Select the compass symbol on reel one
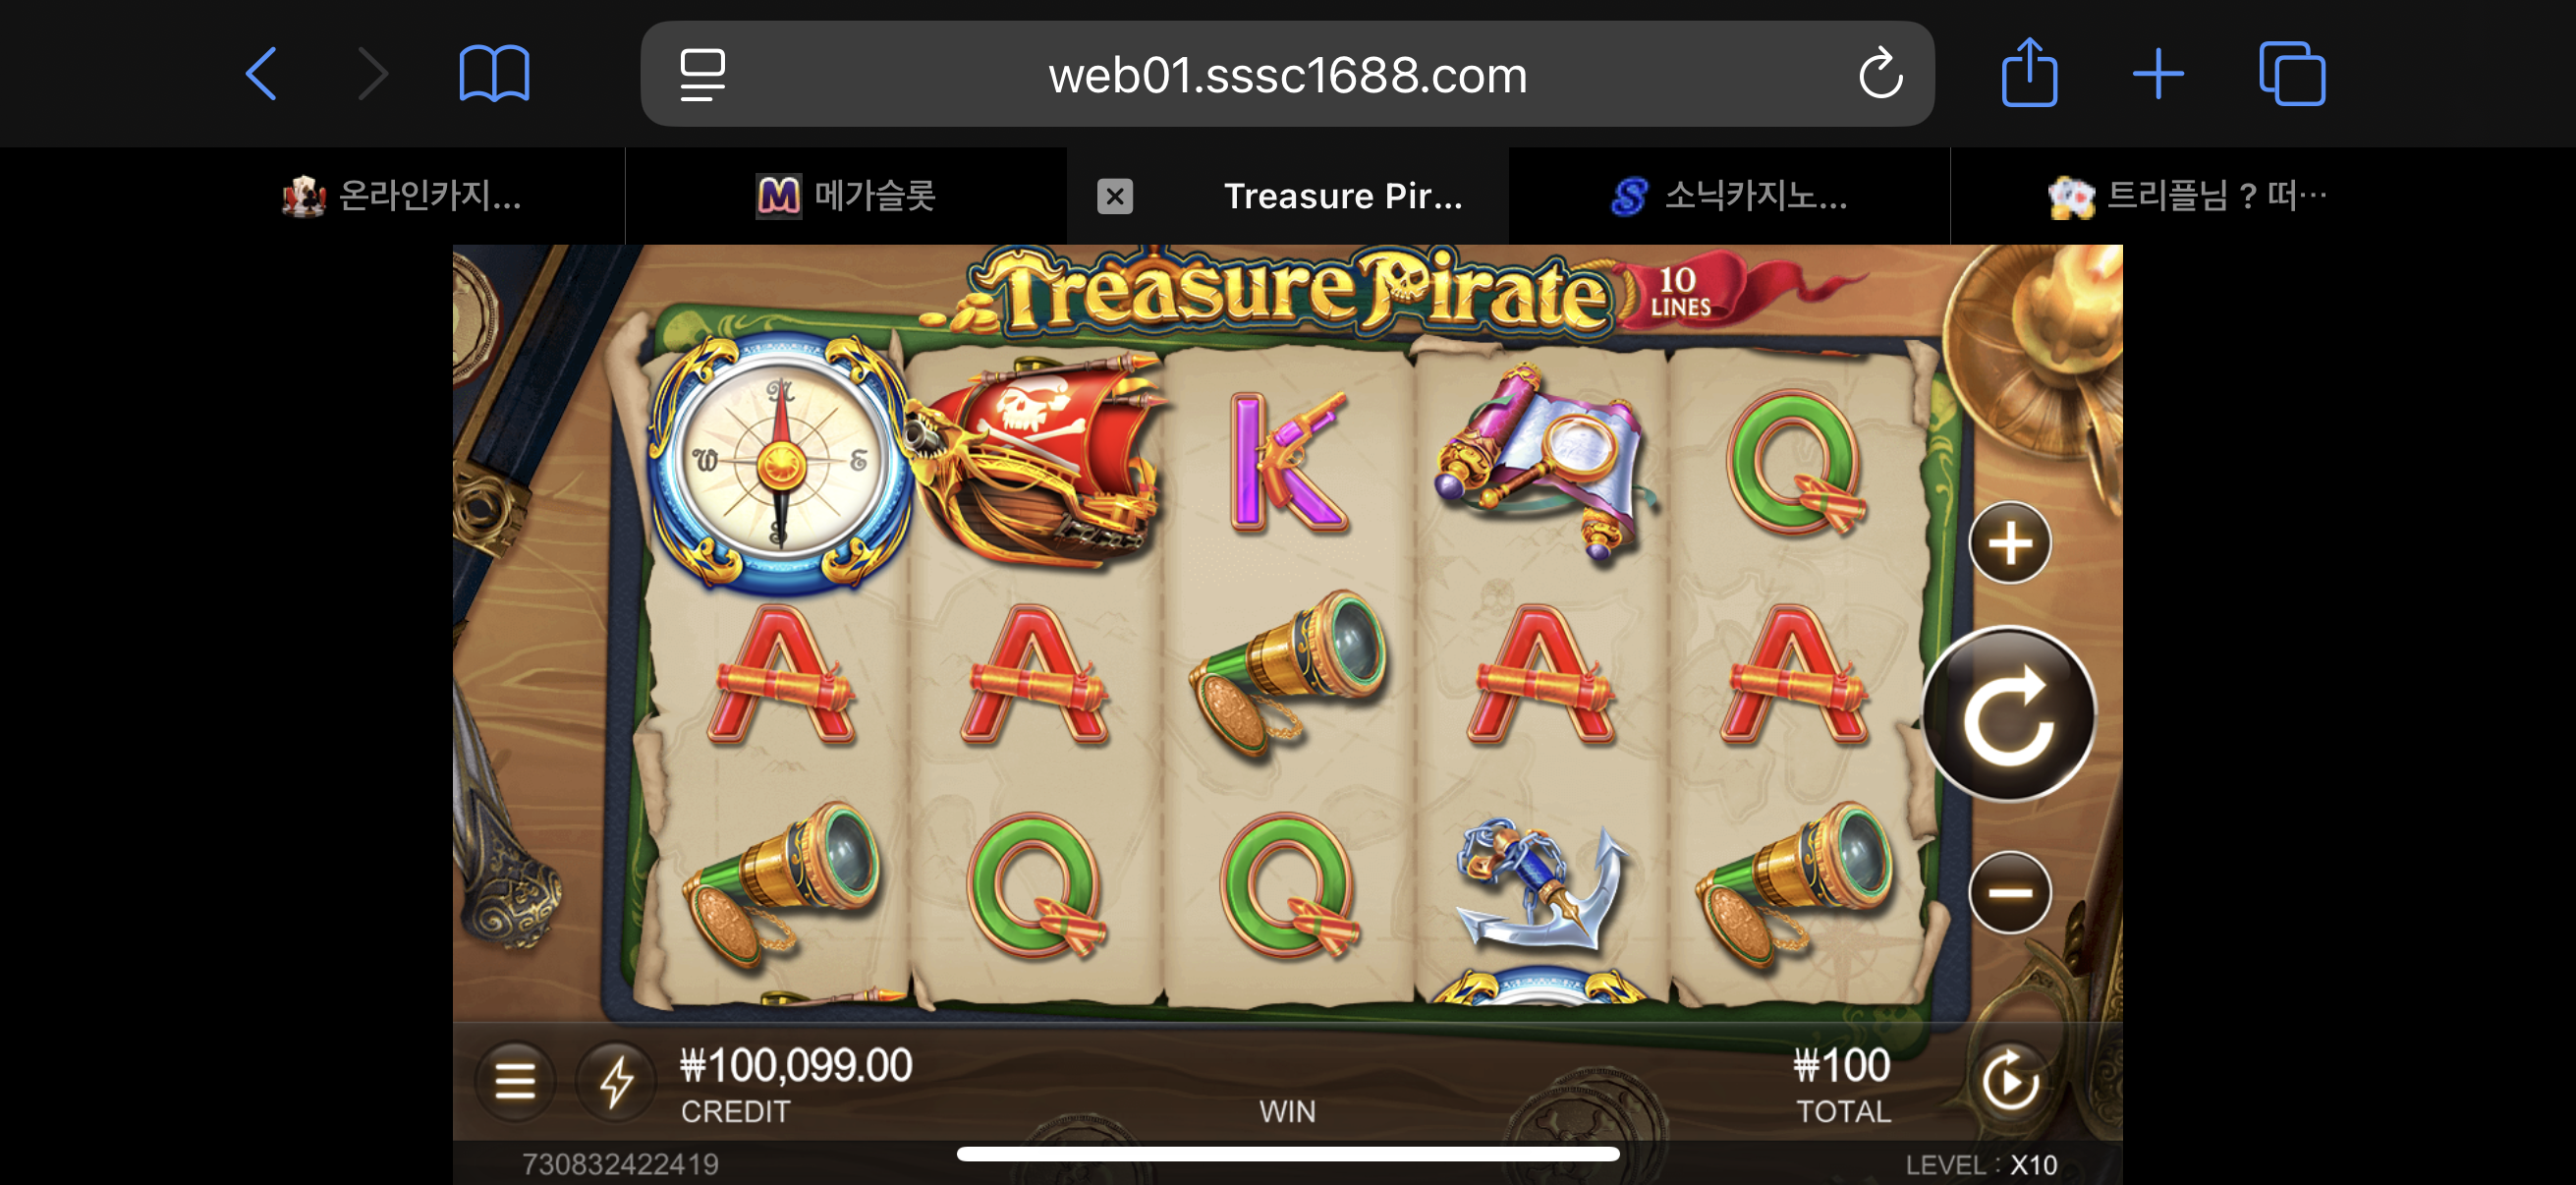This screenshot has width=2576, height=1185. tap(780, 462)
